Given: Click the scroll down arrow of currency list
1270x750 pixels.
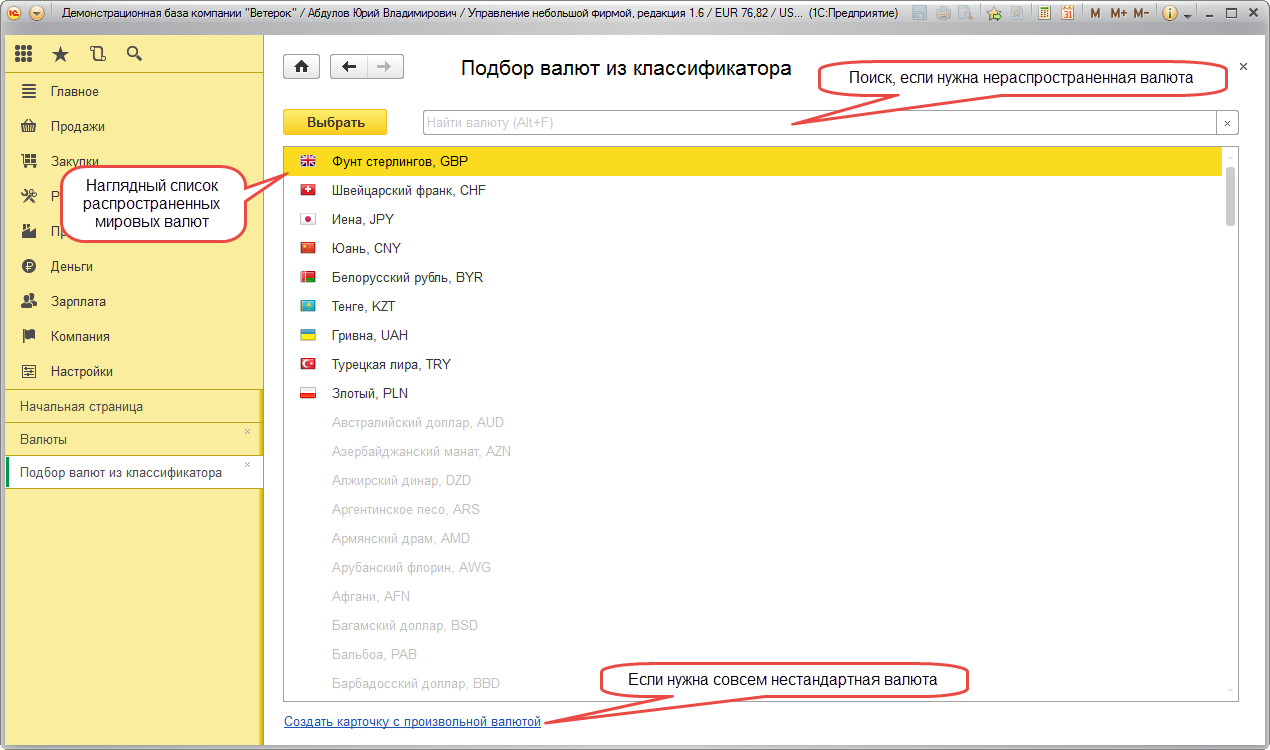Looking at the screenshot, I should click(x=1230, y=691).
